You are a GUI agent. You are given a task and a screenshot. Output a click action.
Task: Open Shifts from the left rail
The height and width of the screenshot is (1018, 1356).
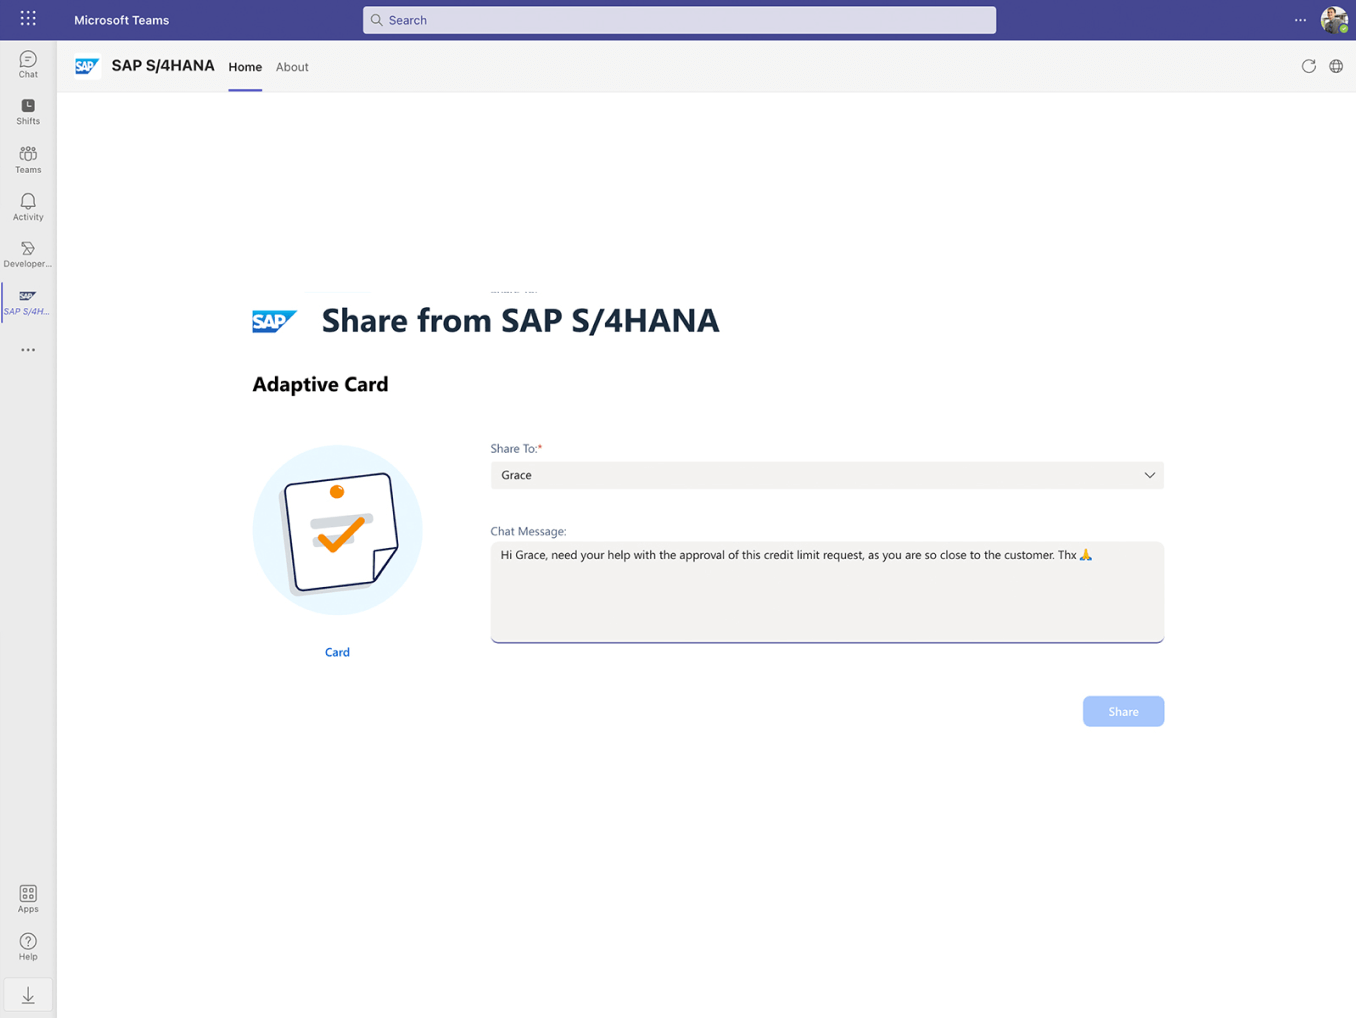coord(28,112)
